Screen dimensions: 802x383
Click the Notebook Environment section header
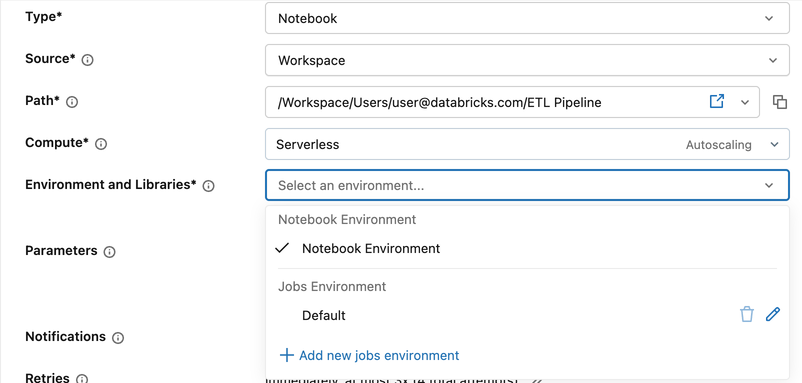click(347, 219)
